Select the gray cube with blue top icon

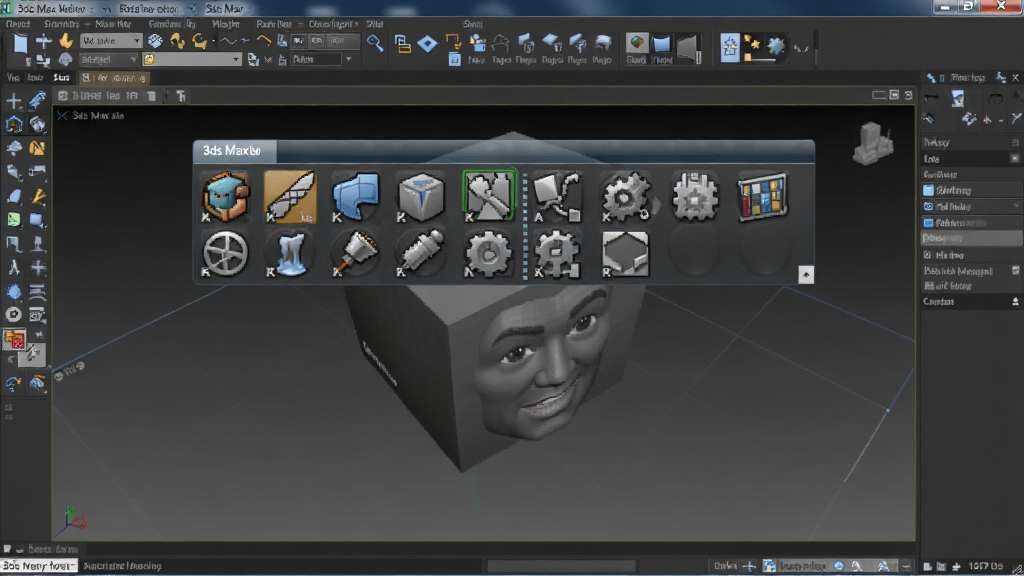click(421, 196)
